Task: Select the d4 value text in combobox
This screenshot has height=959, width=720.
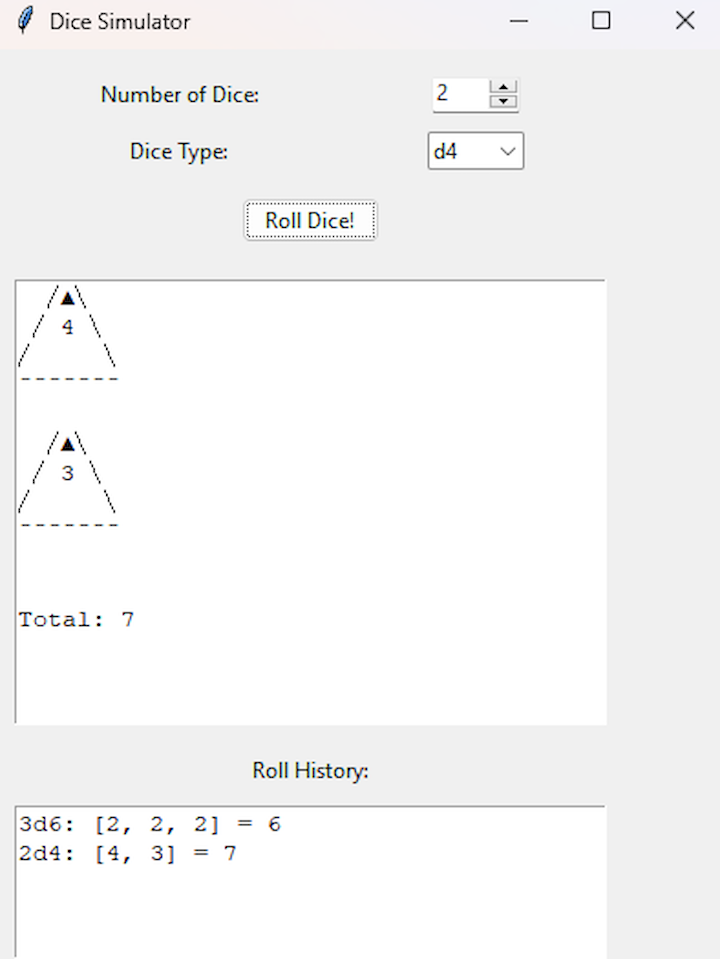Action: pos(447,152)
